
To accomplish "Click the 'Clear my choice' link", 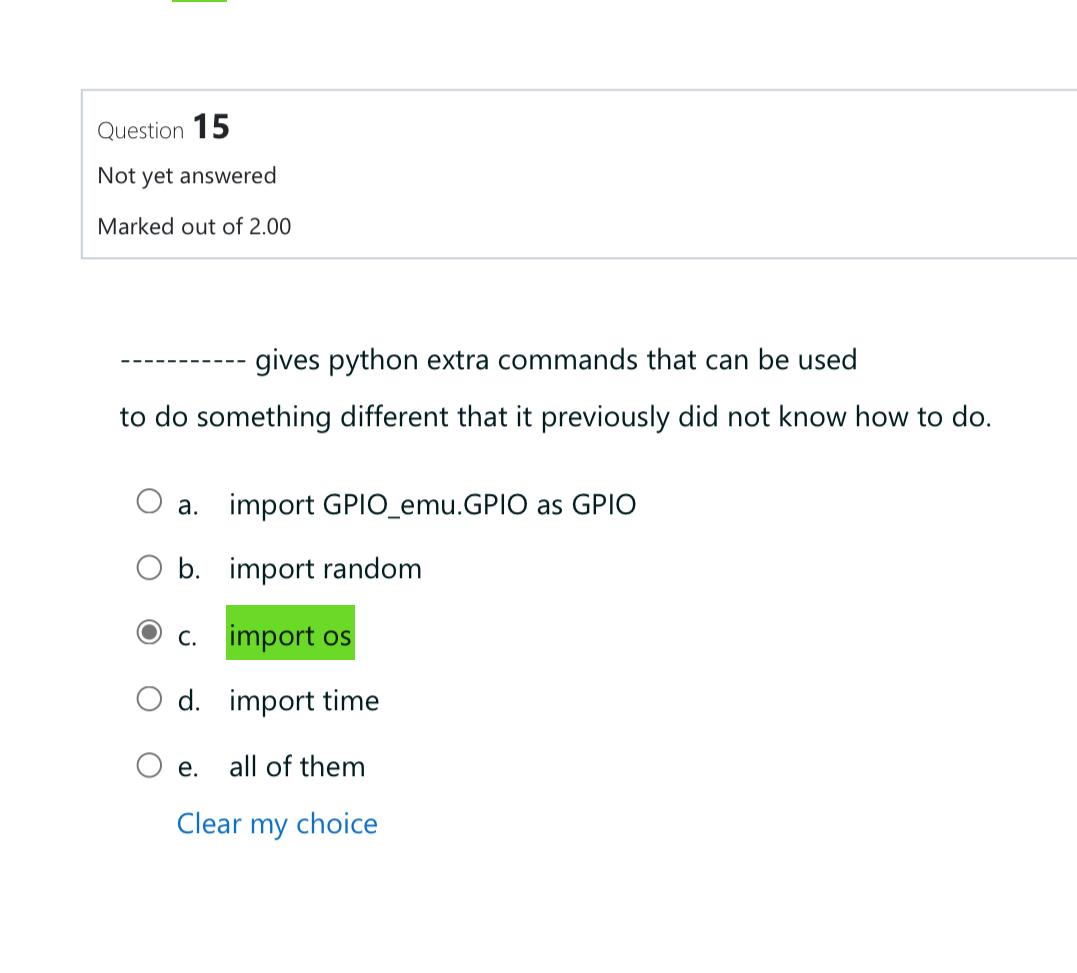I will [x=277, y=823].
